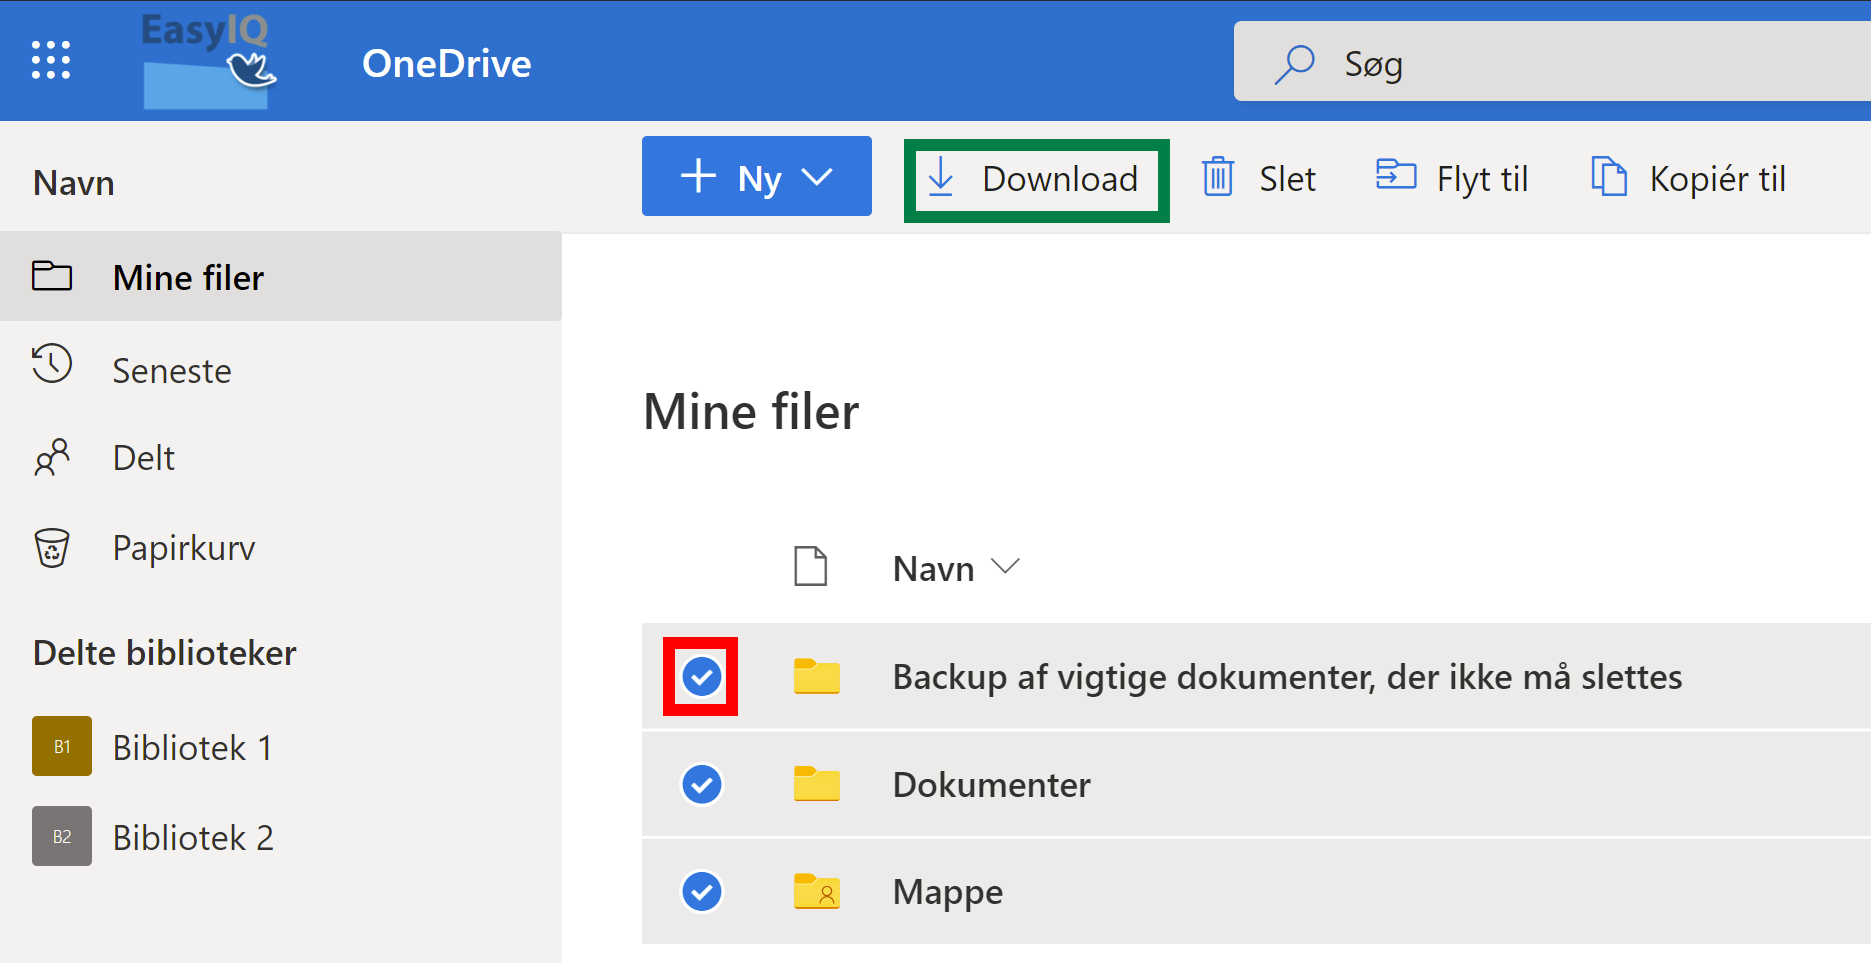
Task: Click the EasyIQ logo
Action: click(207, 60)
